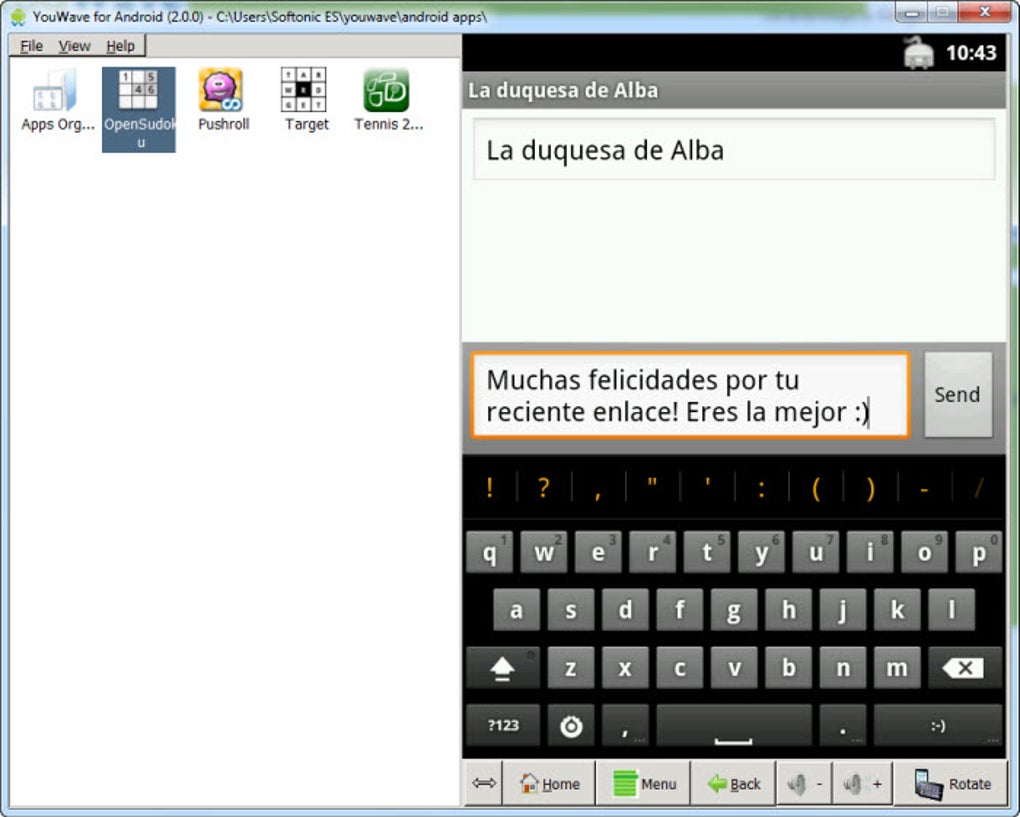Click the Home button
Viewport: 1020px width, 817px height.
(x=550, y=783)
